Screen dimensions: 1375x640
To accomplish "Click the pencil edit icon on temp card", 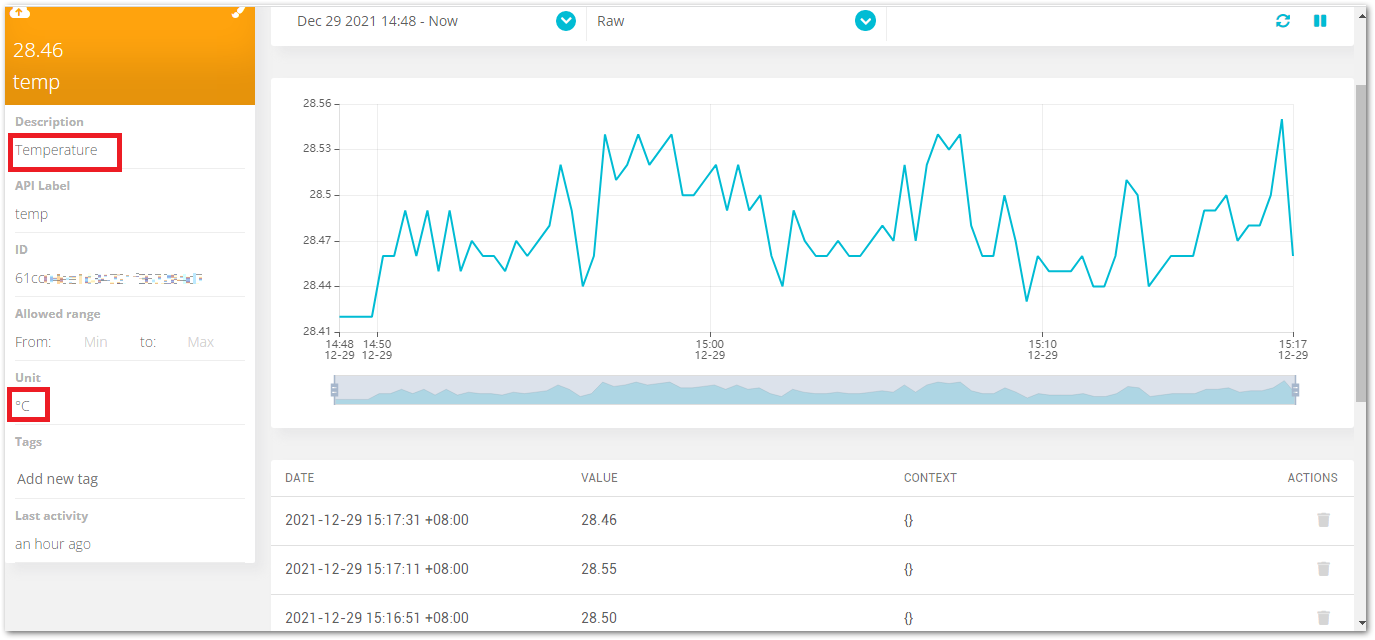I will pos(238,12).
